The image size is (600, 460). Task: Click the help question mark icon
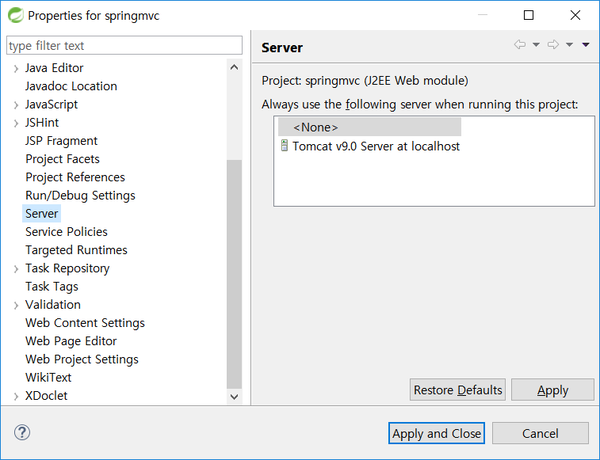click(22, 432)
